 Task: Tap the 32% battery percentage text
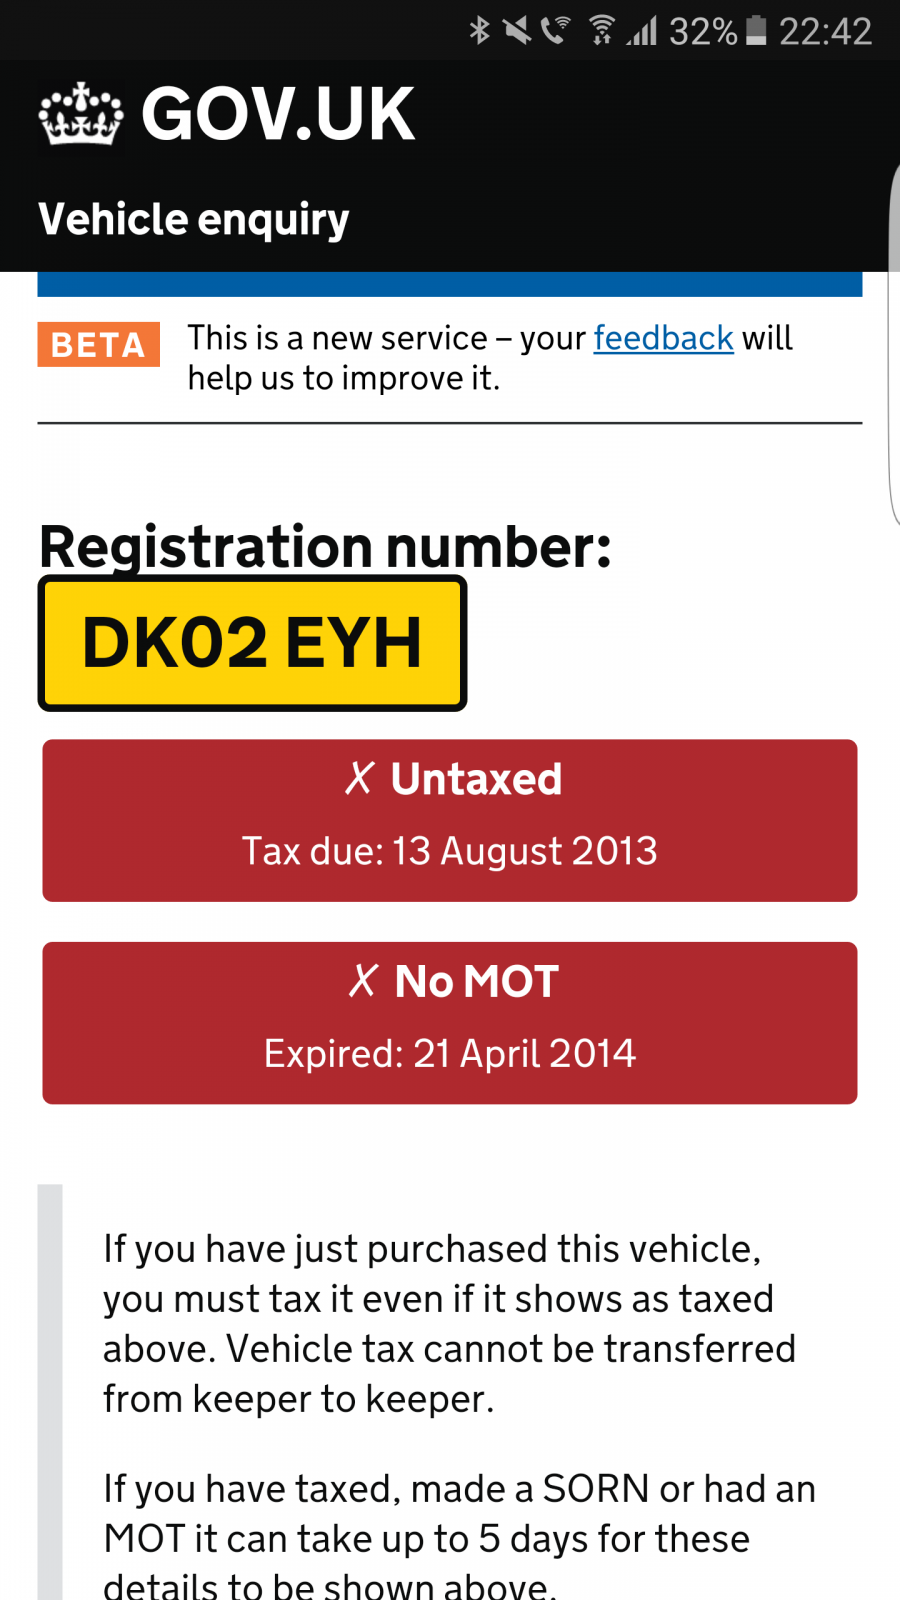click(703, 32)
